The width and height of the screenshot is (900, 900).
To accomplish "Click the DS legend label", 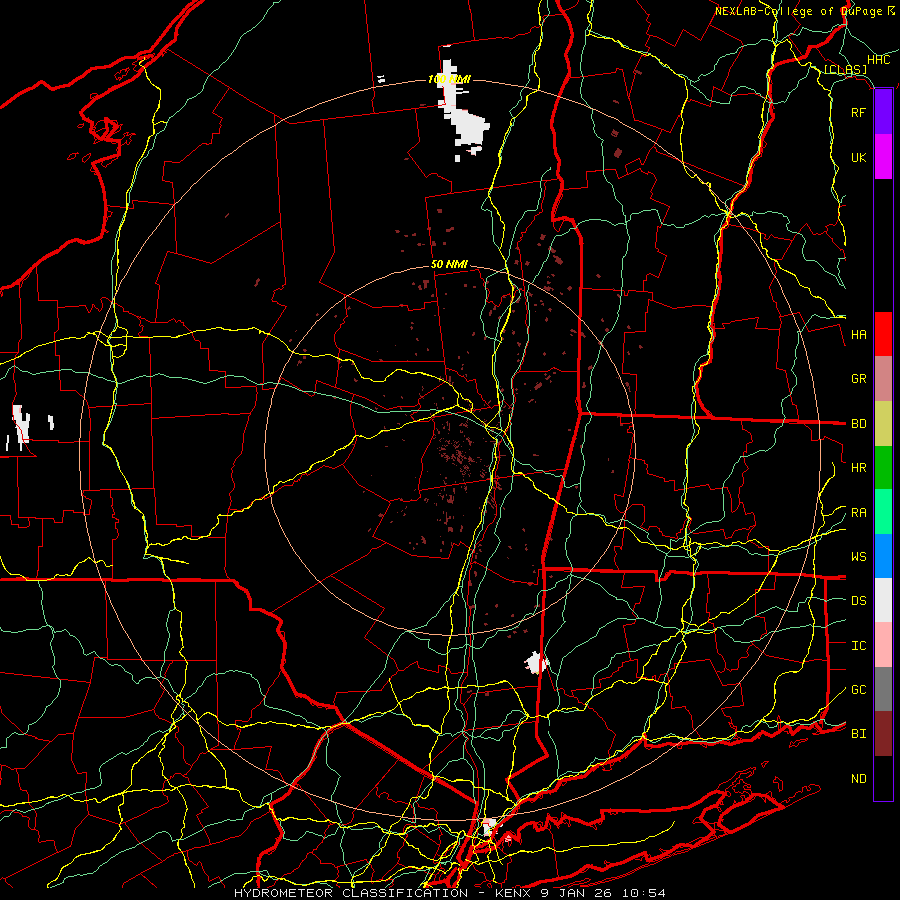I will [859, 601].
